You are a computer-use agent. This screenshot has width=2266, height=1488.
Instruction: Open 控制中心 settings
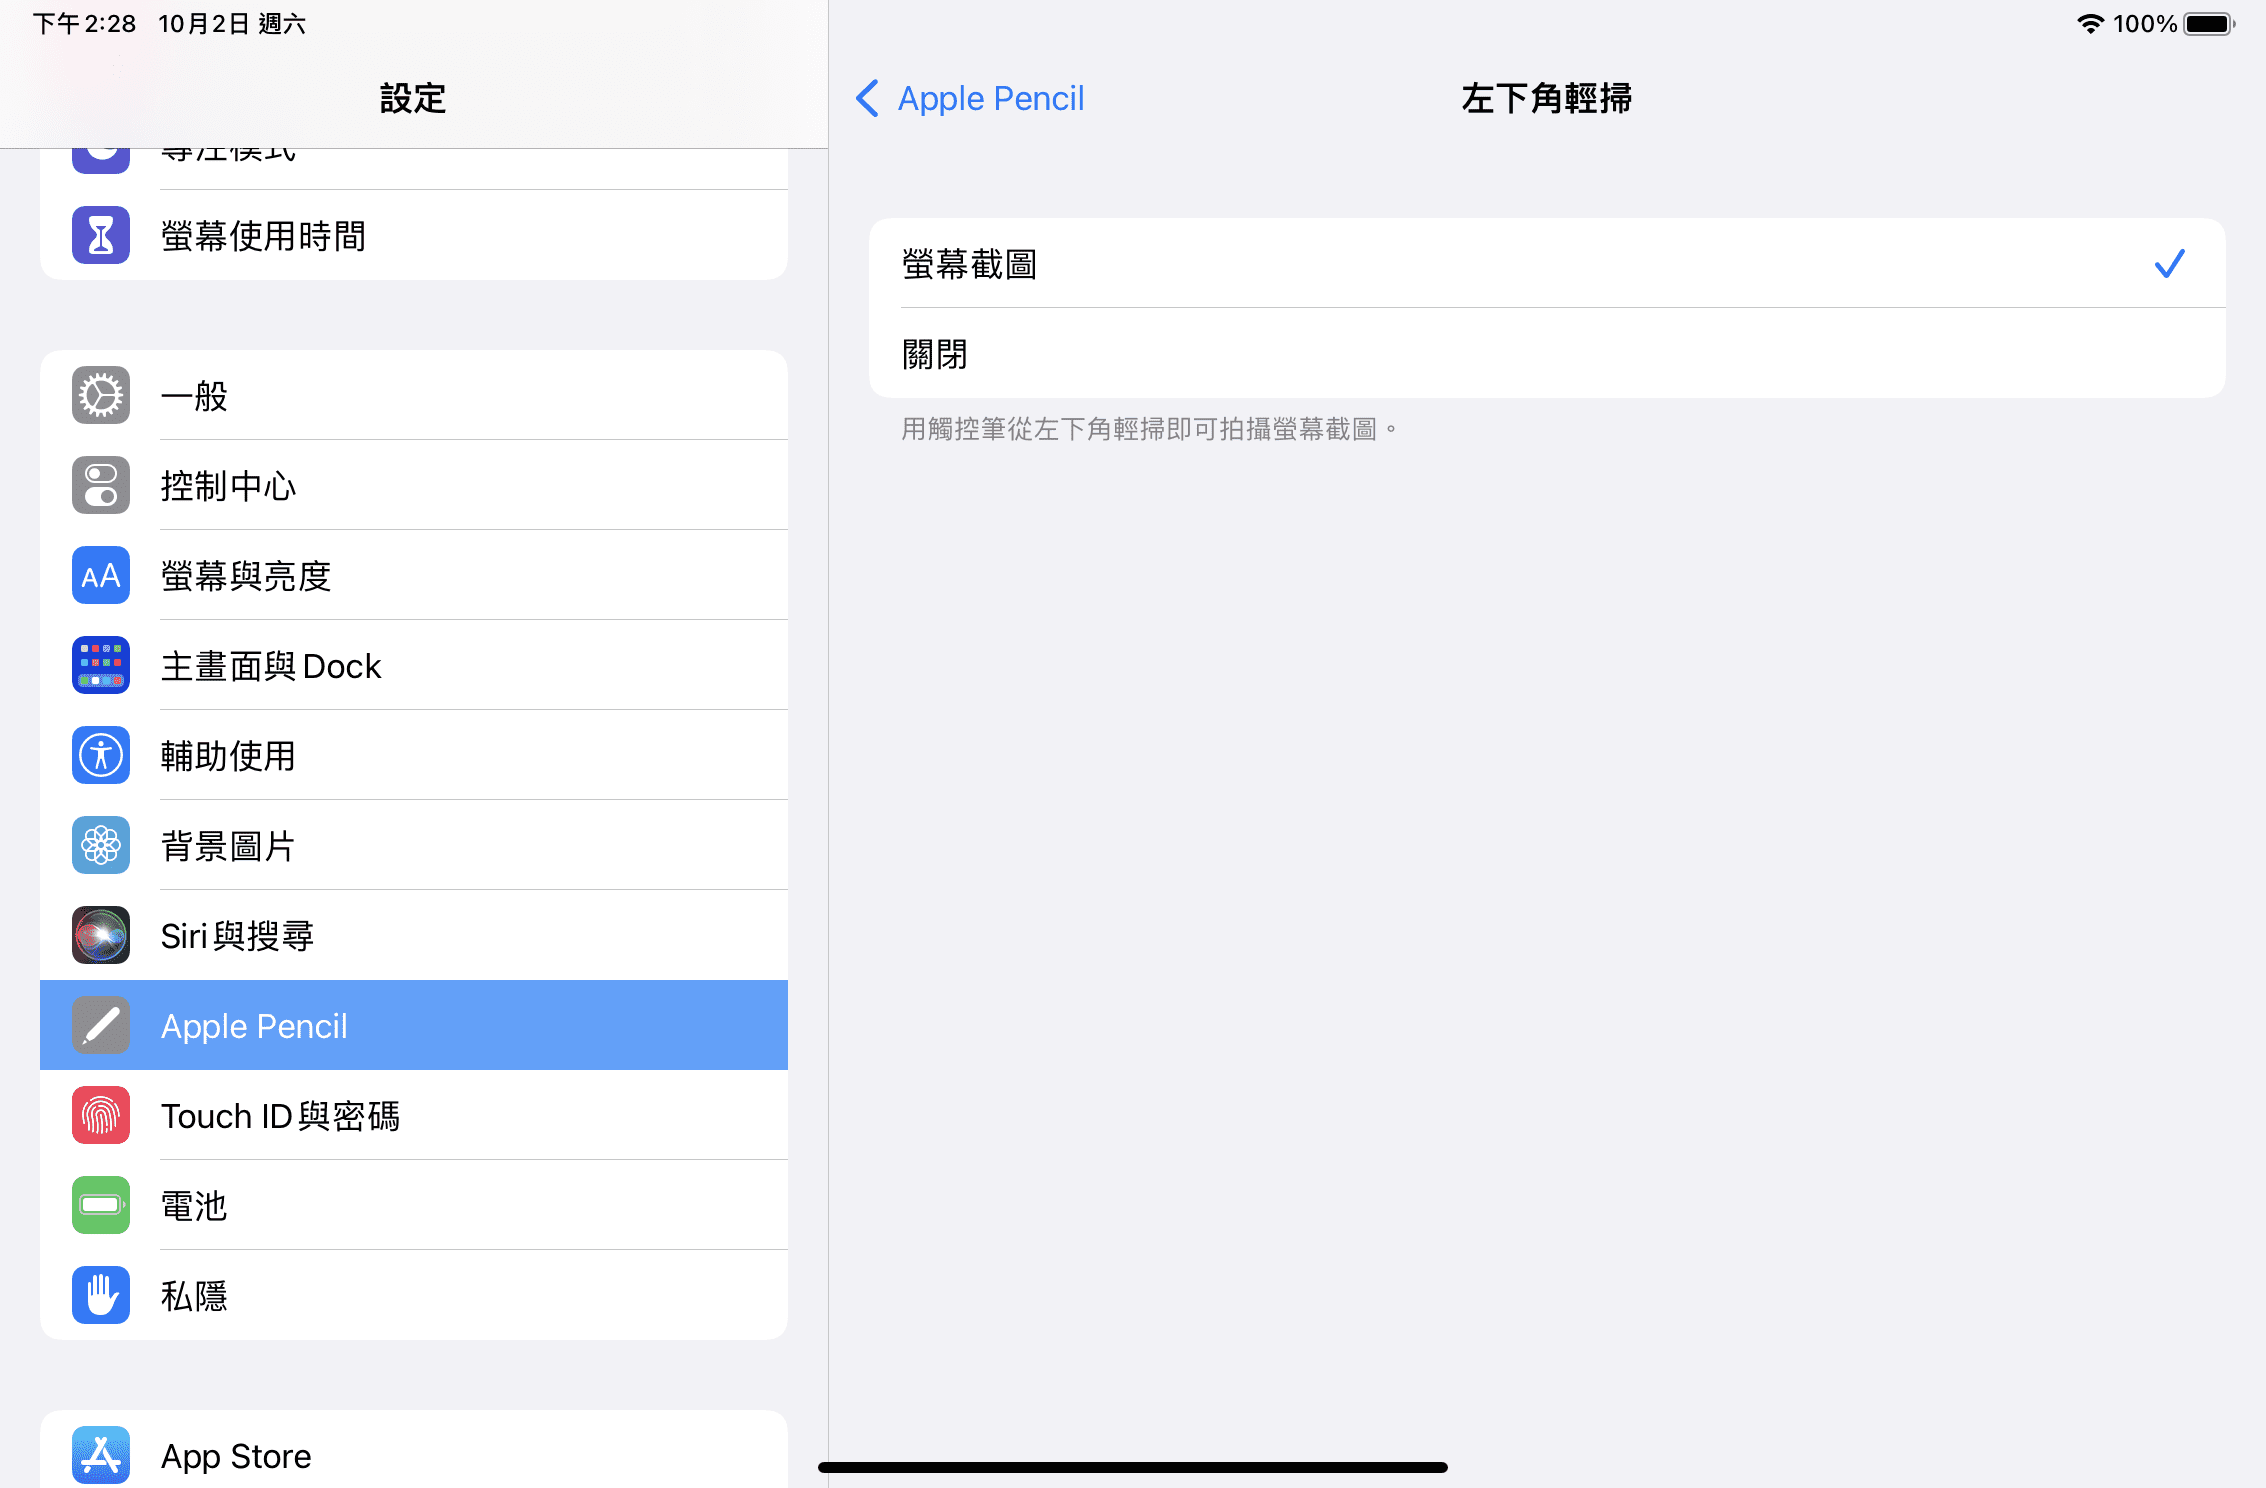pos(414,485)
